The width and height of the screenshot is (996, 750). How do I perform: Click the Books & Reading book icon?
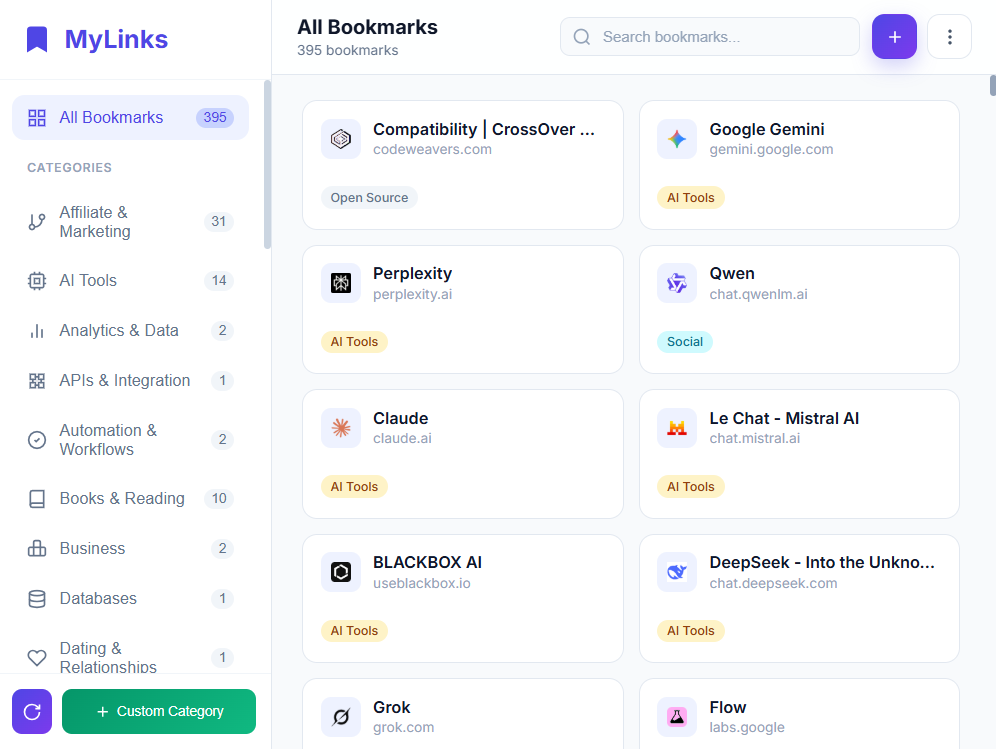point(37,498)
